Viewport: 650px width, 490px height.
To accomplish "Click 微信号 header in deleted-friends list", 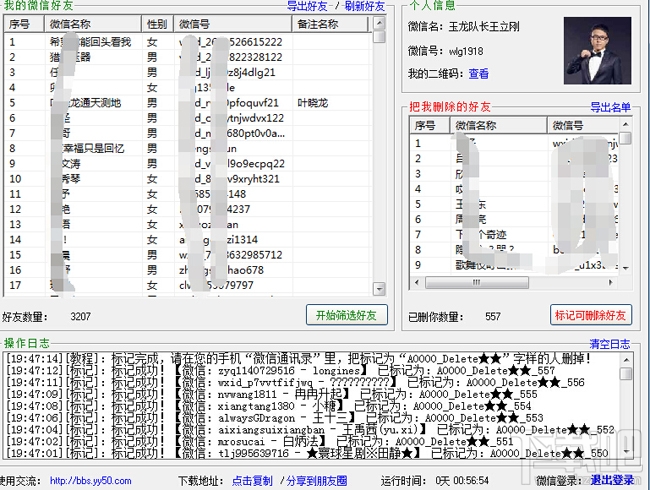I will pyautogui.click(x=583, y=125).
